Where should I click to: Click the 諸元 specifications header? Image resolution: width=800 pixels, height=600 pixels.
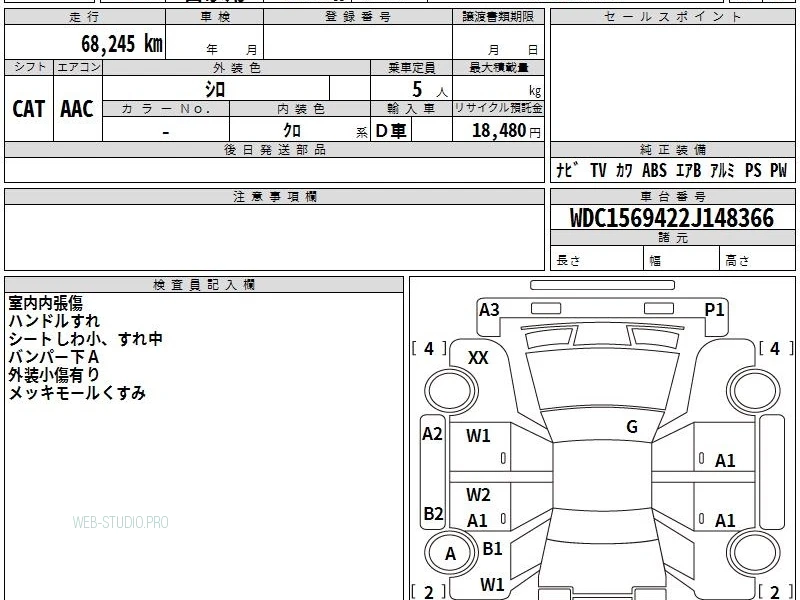(x=672, y=238)
